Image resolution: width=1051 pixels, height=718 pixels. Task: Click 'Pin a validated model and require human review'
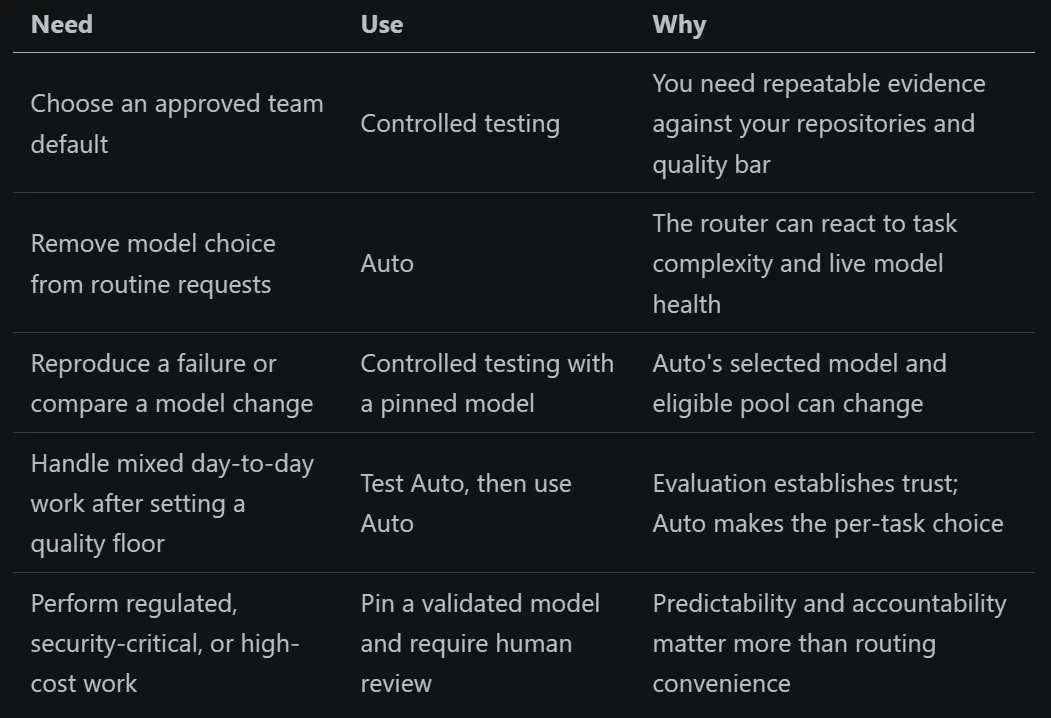coord(480,643)
